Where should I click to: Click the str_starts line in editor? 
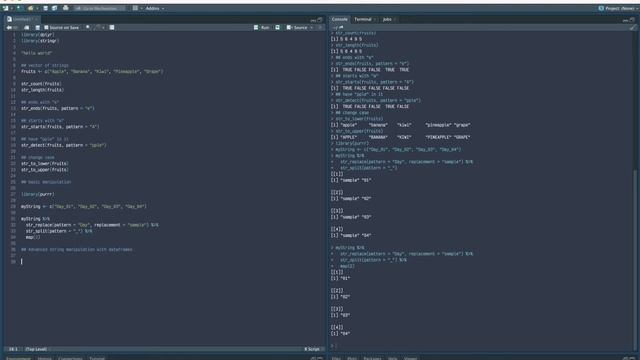click(x=60, y=127)
